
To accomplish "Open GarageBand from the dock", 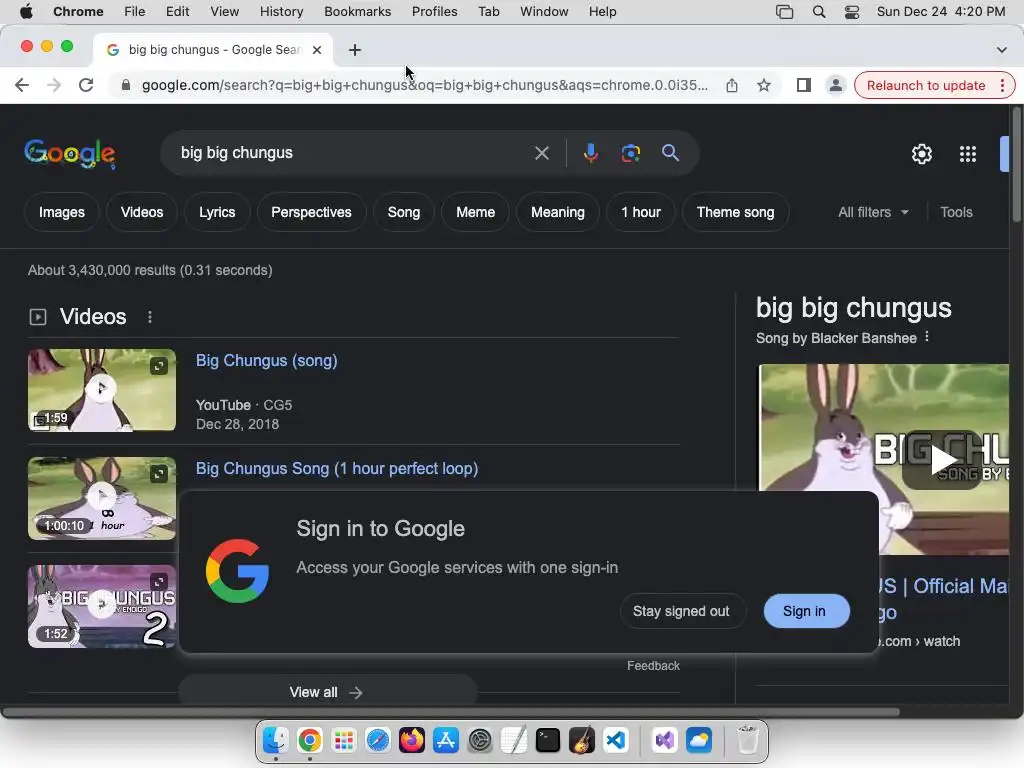I will click(581, 741).
